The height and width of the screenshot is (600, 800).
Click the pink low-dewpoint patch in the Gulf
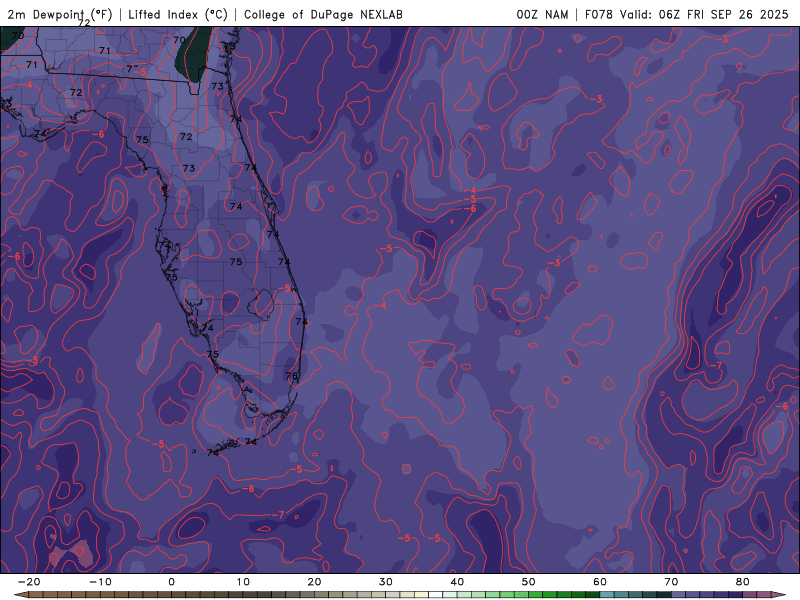(73, 555)
